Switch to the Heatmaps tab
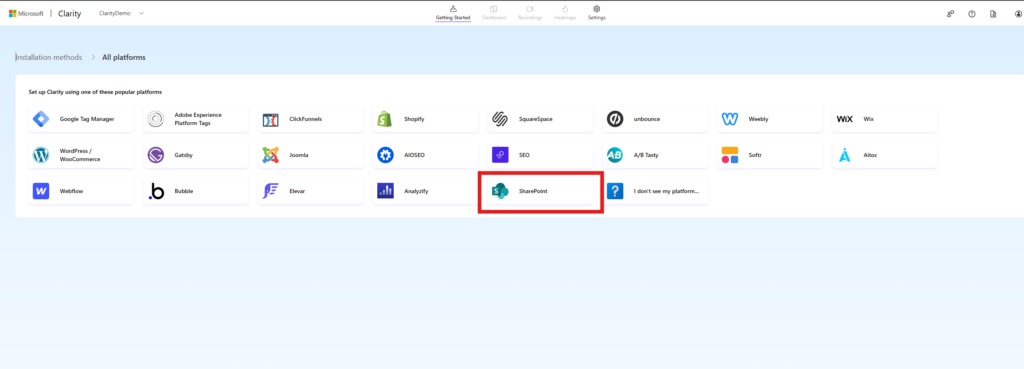This screenshot has height=369, width=1024. (x=566, y=13)
